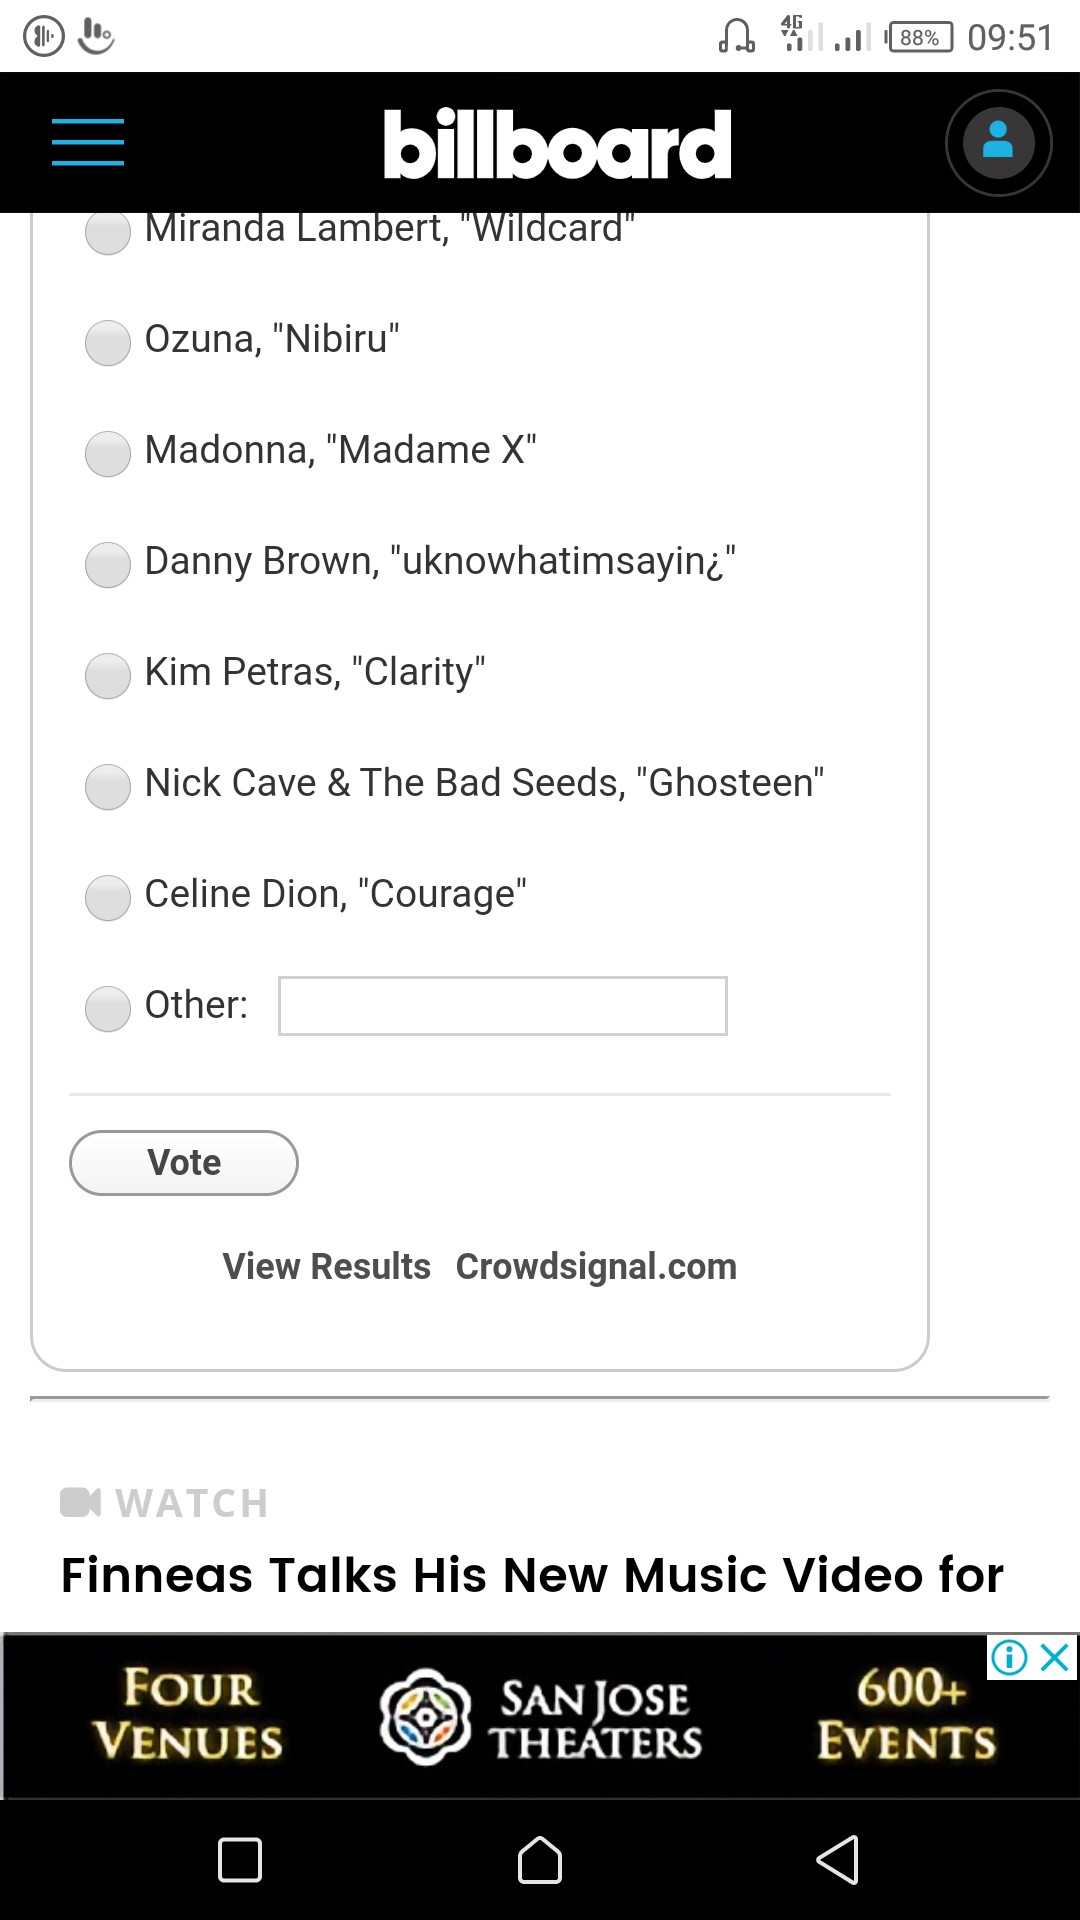The width and height of the screenshot is (1080, 1920).
Task: Open the View Results link
Action: click(x=326, y=1266)
